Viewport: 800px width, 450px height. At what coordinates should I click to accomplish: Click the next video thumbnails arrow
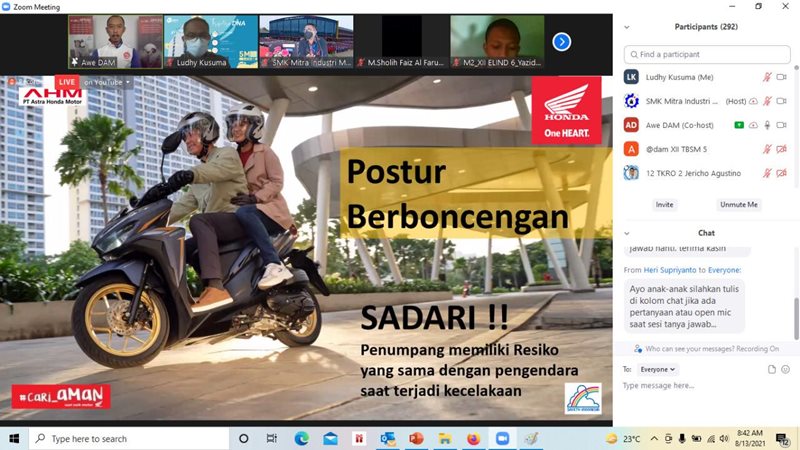(x=562, y=42)
